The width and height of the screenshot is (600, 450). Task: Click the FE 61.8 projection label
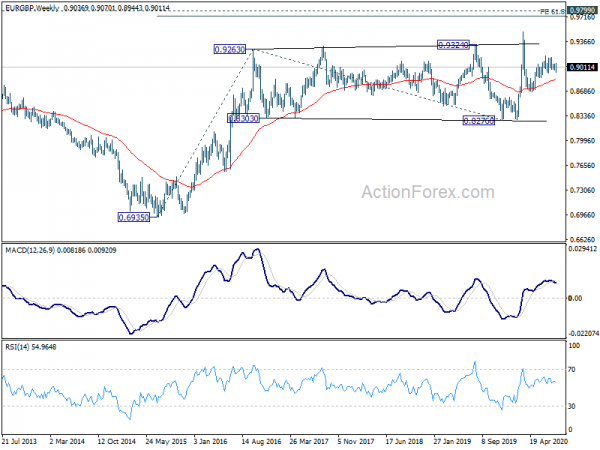552,11
